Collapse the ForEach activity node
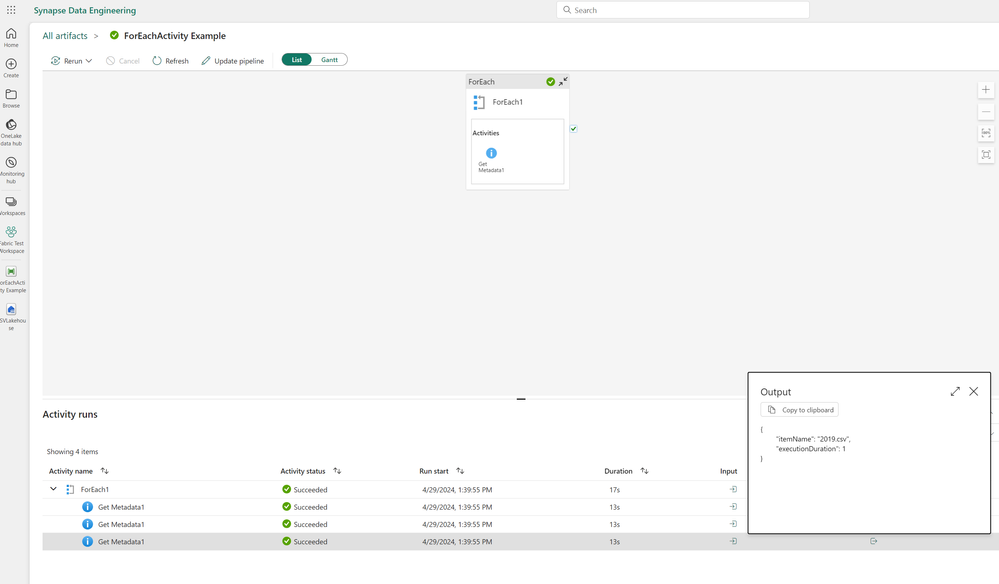The height and width of the screenshot is (584, 999). 563,82
